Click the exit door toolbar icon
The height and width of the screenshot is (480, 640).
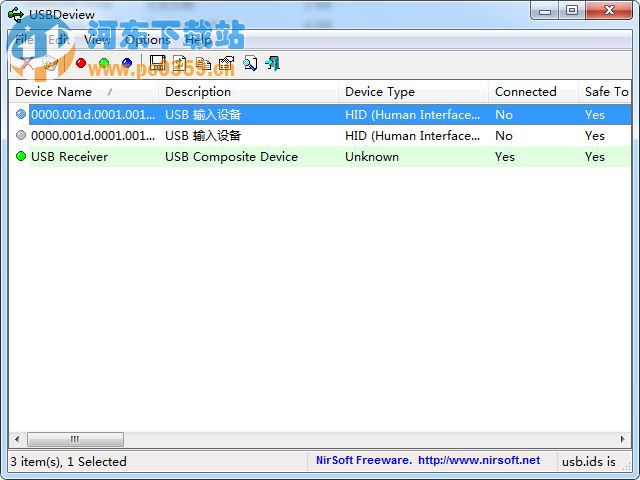pos(272,63)
